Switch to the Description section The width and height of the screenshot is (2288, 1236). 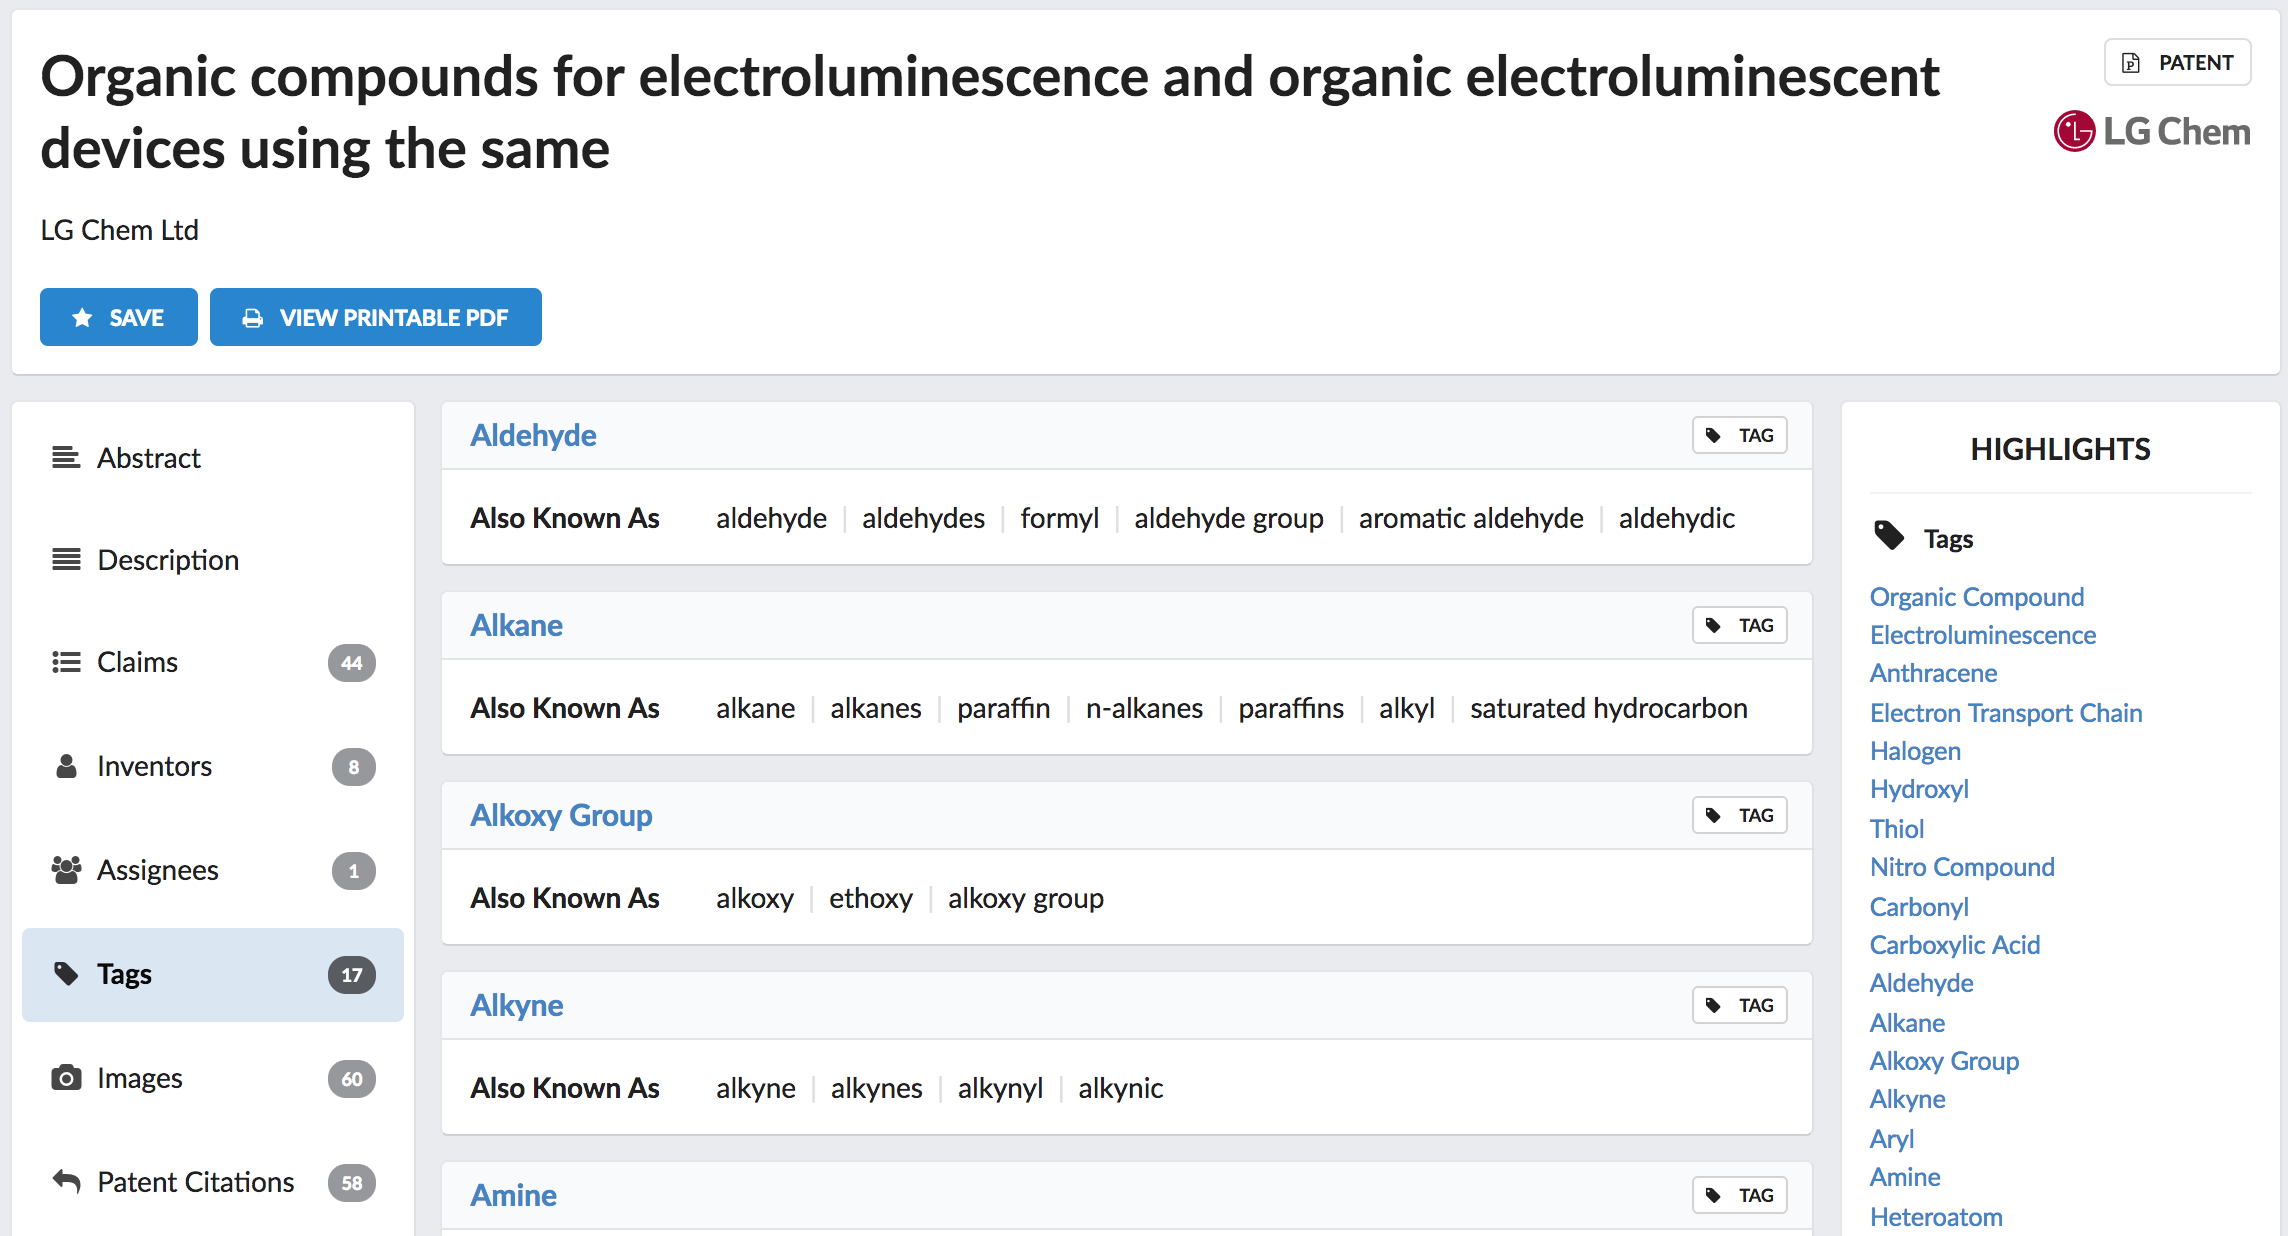tap(167, 560)
